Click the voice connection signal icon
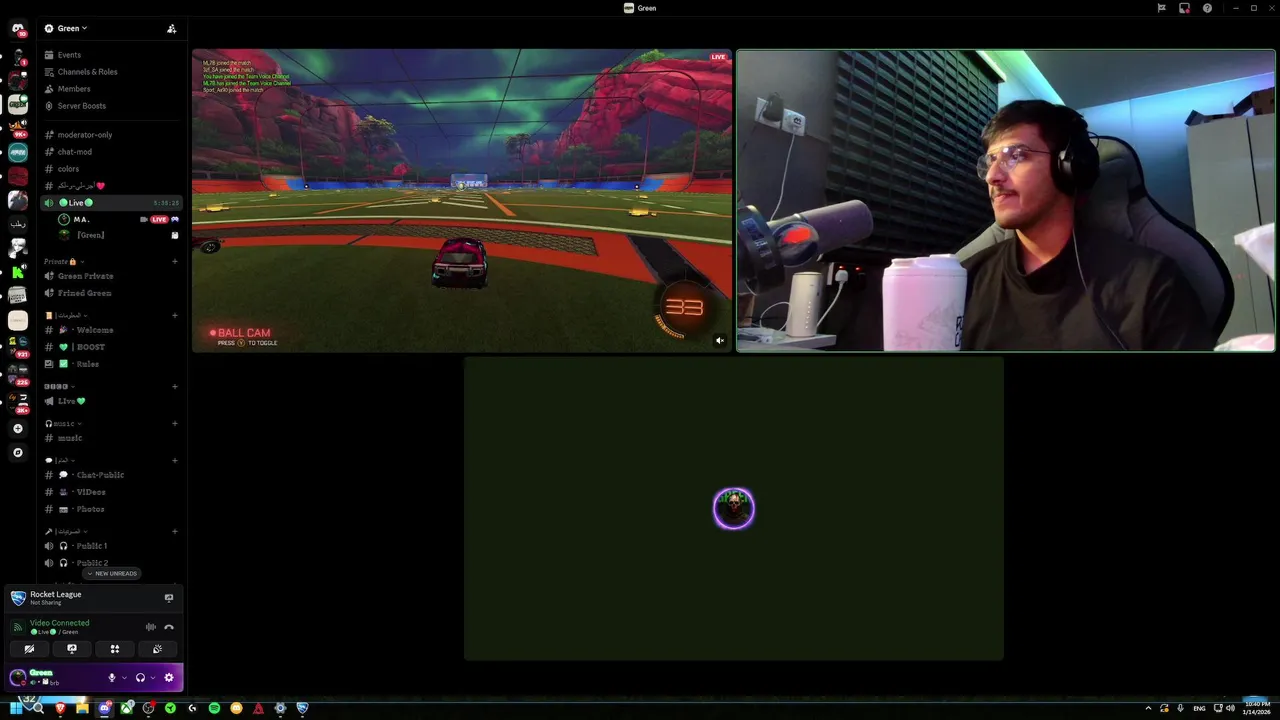 pyautogui.click(x=17, y=627)
